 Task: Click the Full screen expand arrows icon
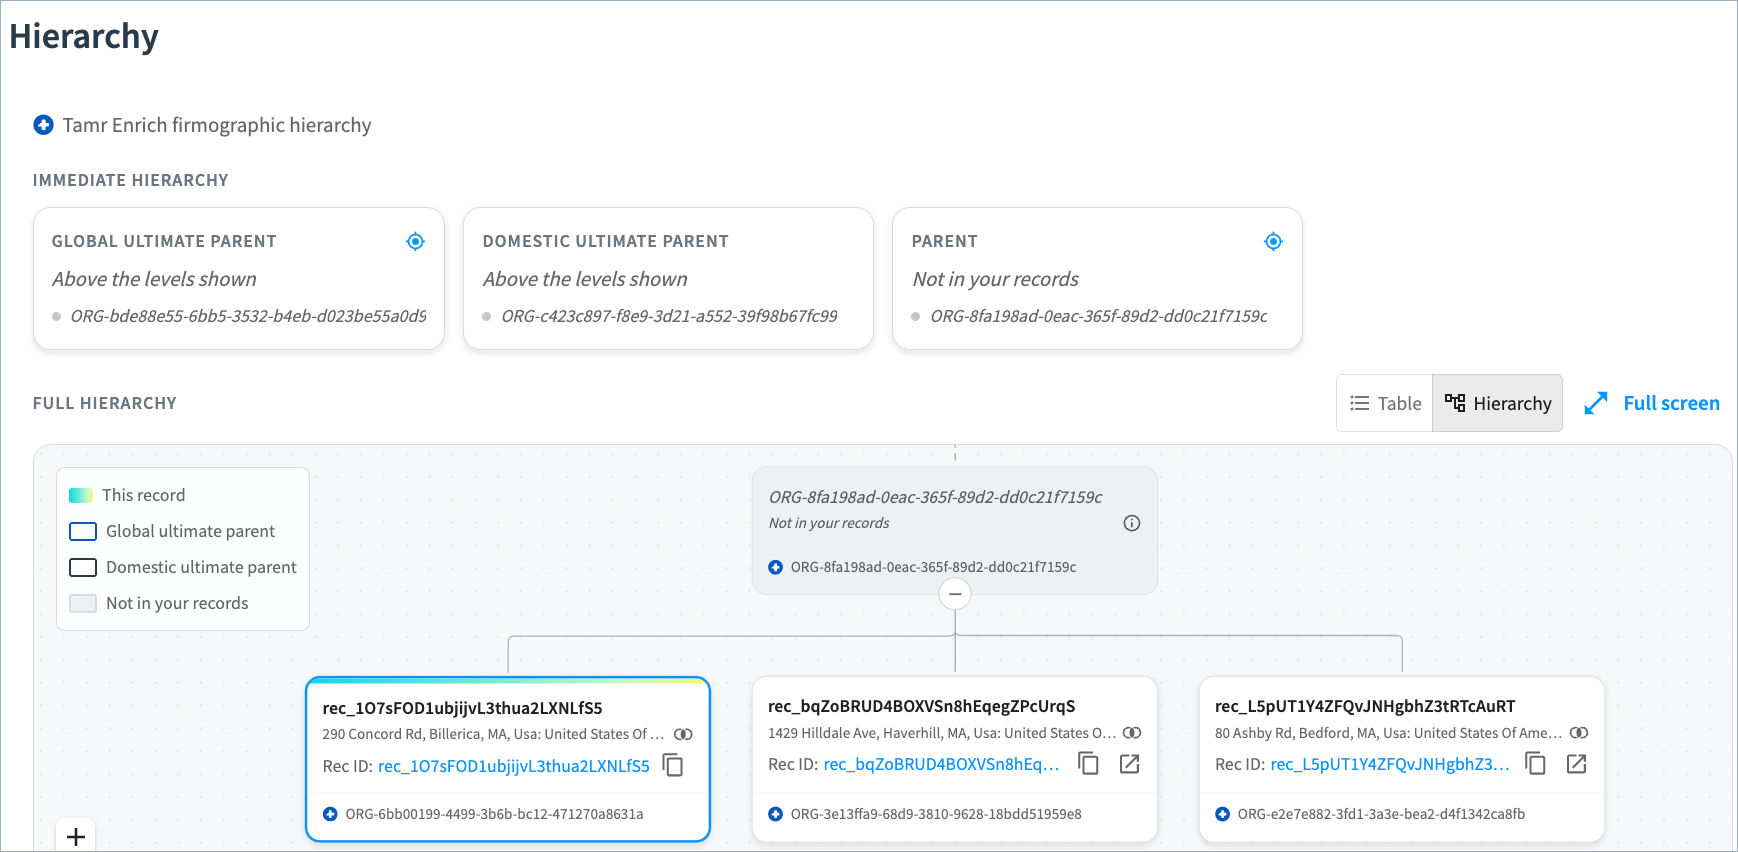point(1596,403)
